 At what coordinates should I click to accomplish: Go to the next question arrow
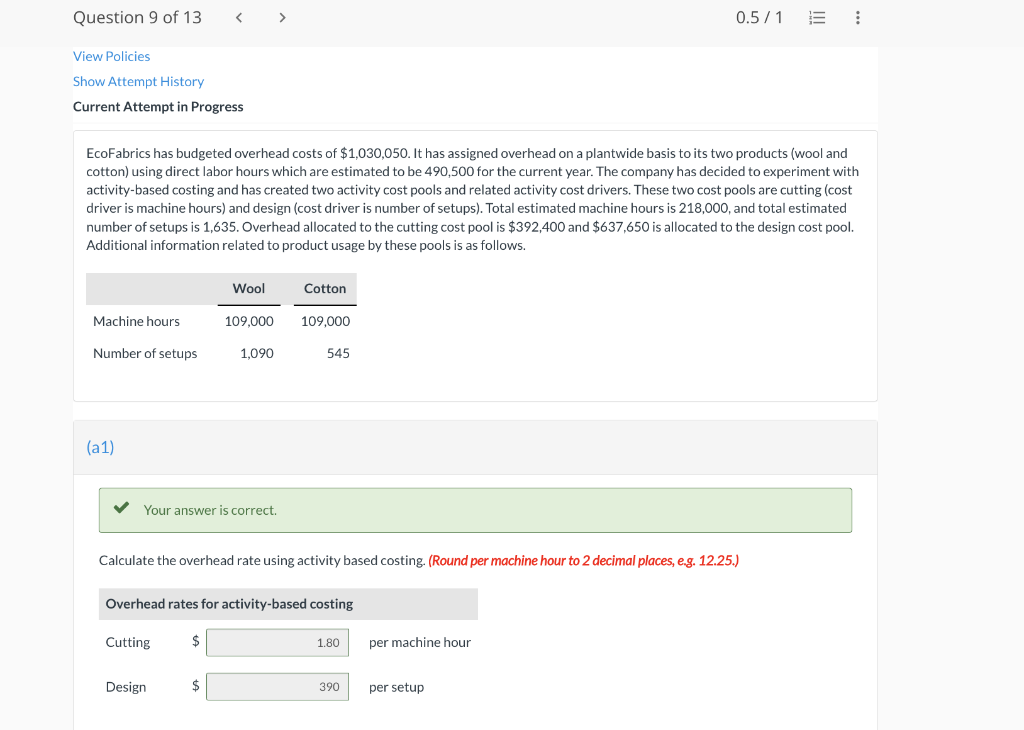click(282, 18)
